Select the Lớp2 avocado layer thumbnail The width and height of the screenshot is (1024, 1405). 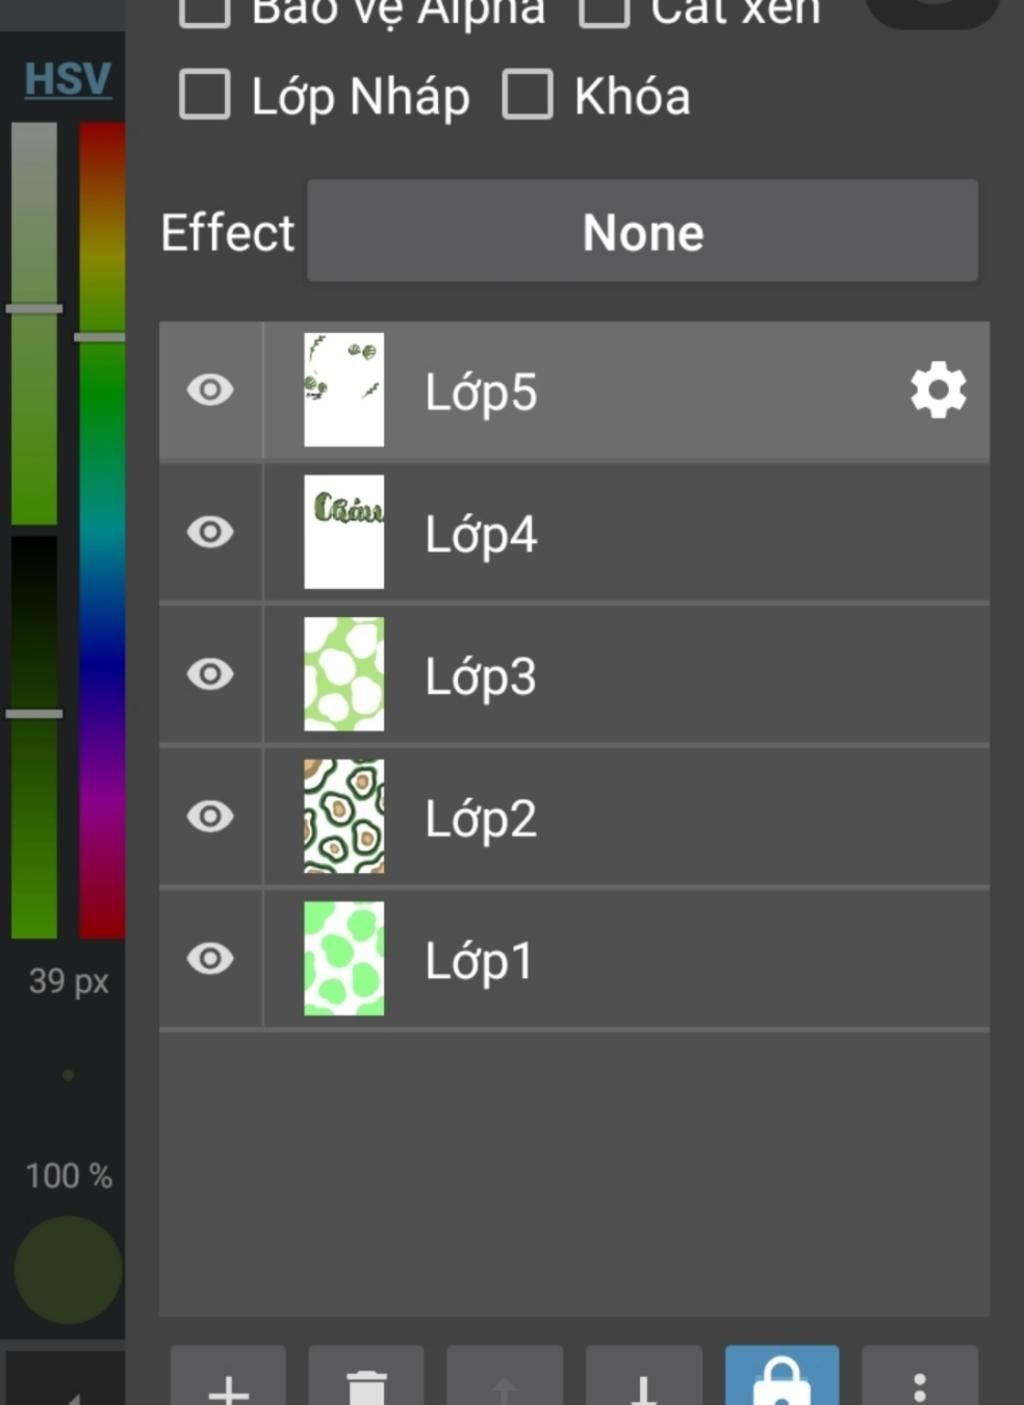(x=344, y=816)
